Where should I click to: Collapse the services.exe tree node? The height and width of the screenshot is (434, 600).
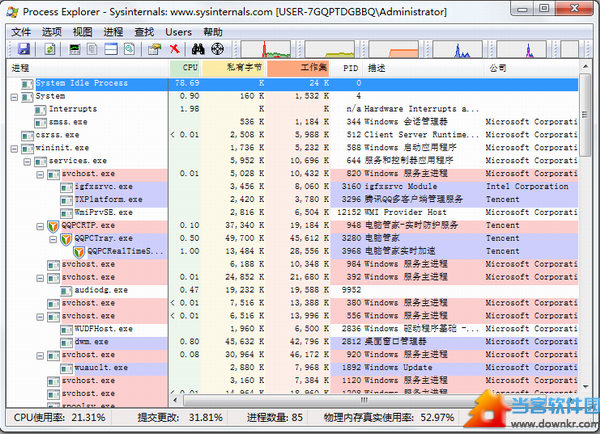(x=27, y=162)
